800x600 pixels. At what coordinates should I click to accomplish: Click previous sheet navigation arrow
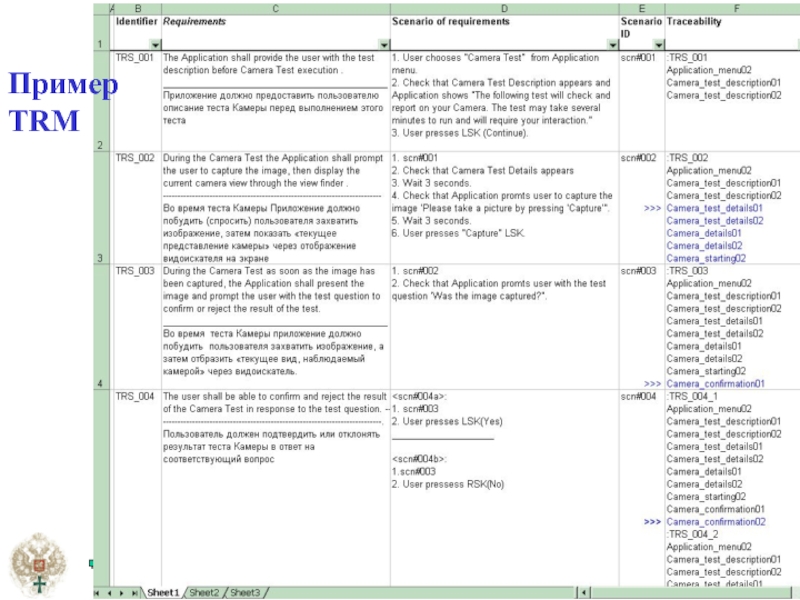[x=110, y=592]
